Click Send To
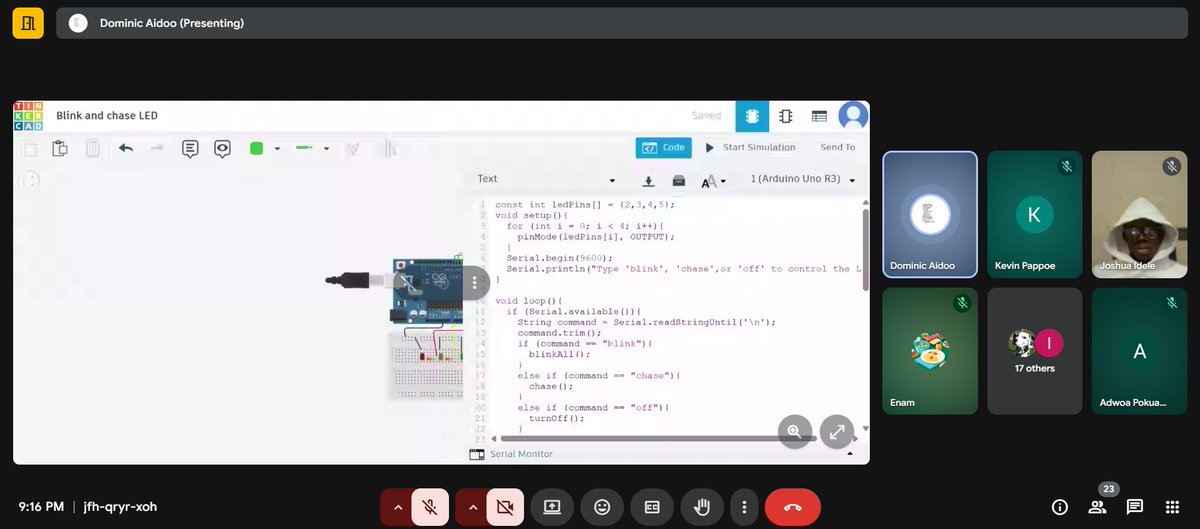This screenshot has height=529, width=1200. coord(838,148)
